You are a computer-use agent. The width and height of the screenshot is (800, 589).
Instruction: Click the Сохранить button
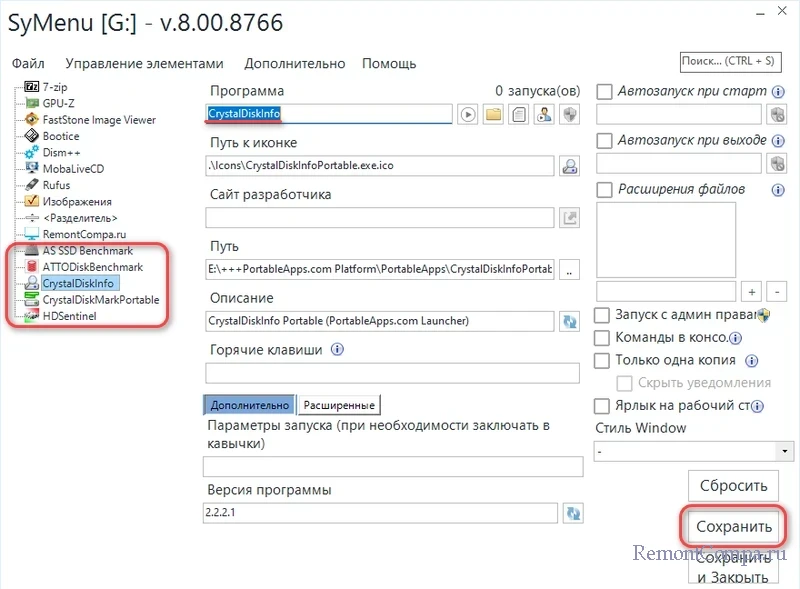tap(734, 526)
